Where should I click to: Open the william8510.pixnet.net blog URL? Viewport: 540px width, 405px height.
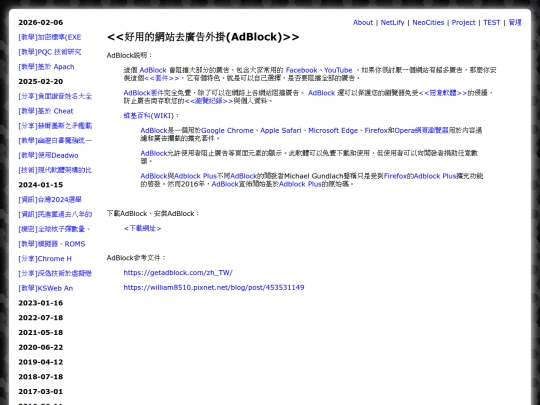coord(214,288)
